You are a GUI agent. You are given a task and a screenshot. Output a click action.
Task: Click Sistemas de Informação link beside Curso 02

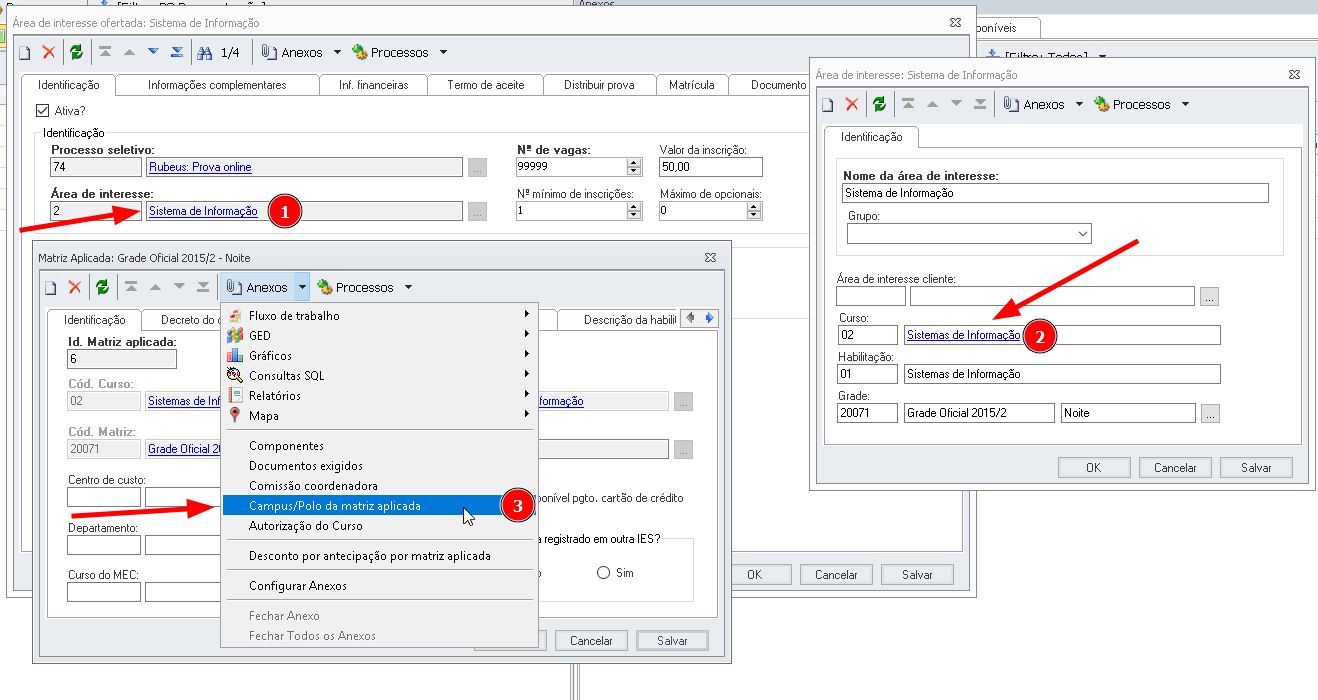click(x=963, y=335)
